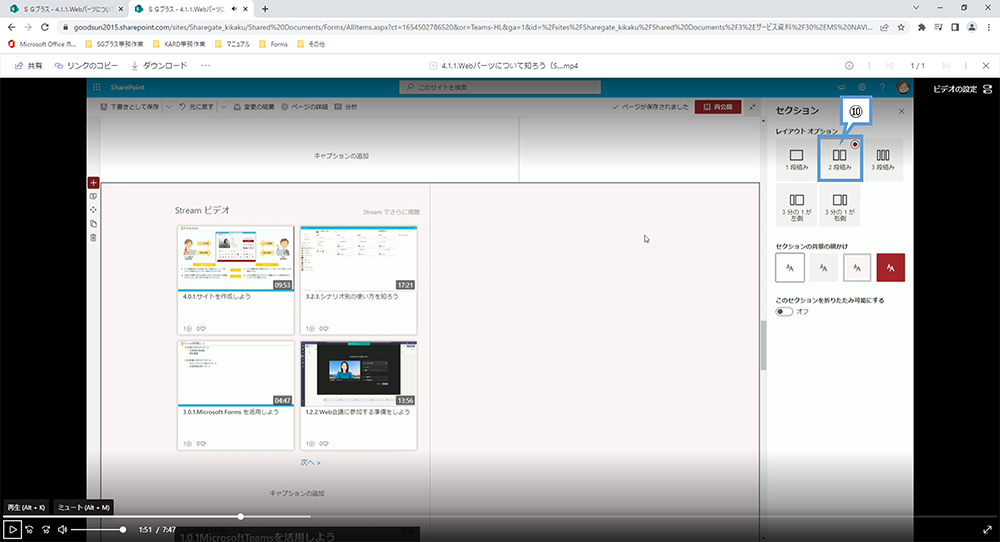Seek on the video progress bar
This screenshot has height=542, width=1000.
tap(500, 516)
